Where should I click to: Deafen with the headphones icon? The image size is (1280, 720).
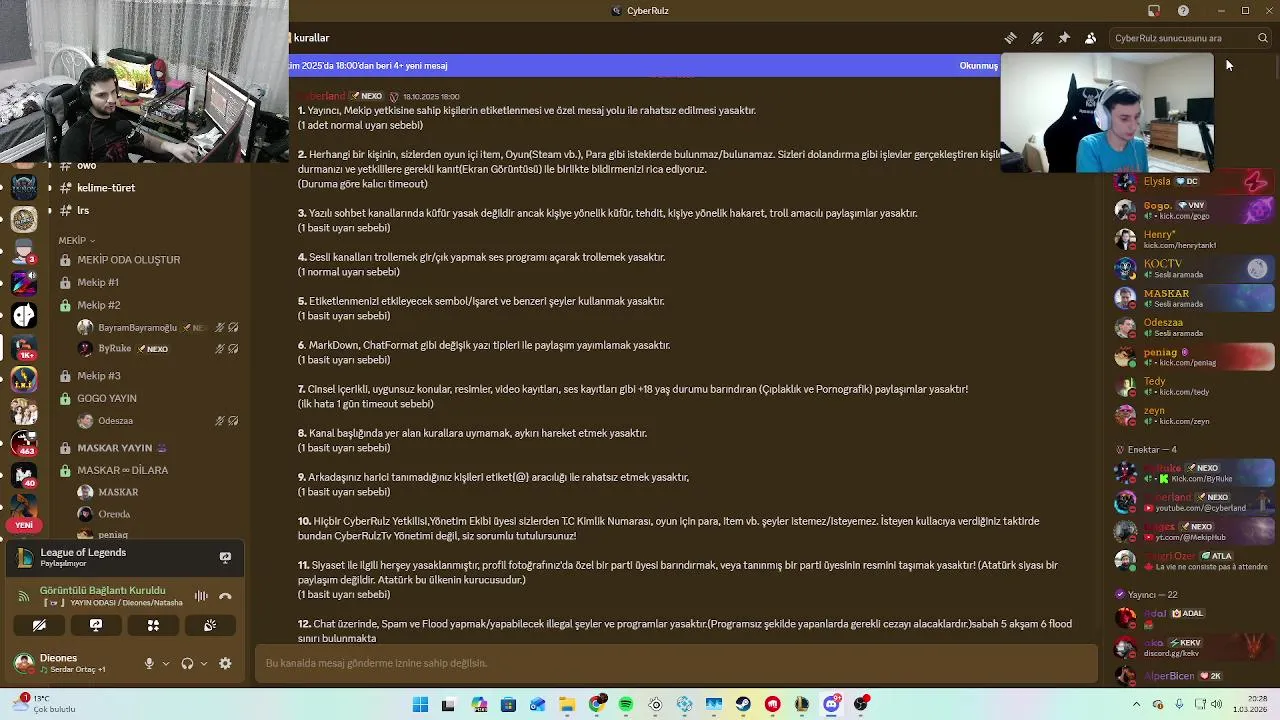pos(187,663)
